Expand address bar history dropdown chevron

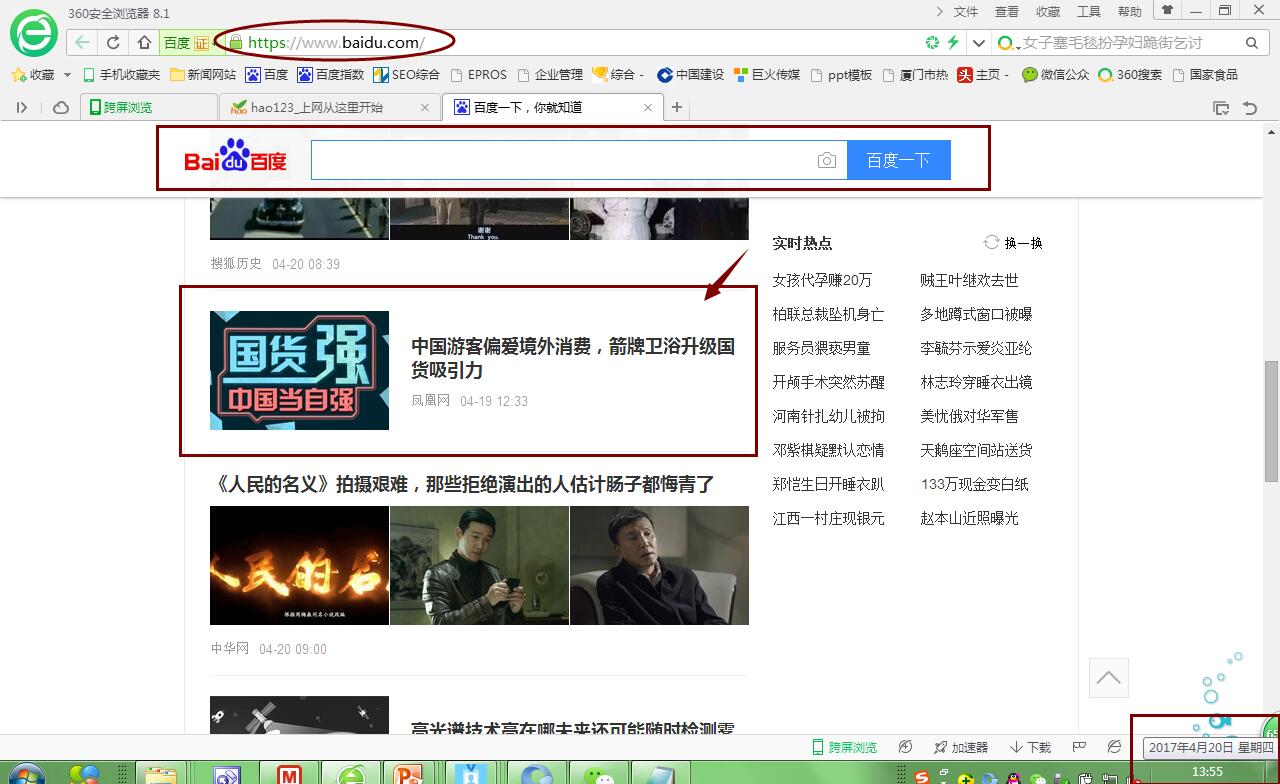point(979,43)
